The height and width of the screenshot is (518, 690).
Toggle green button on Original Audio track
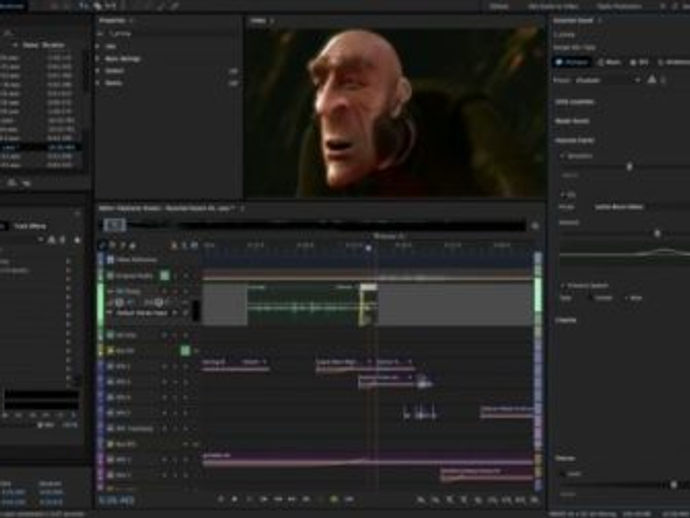pos(165,276)
